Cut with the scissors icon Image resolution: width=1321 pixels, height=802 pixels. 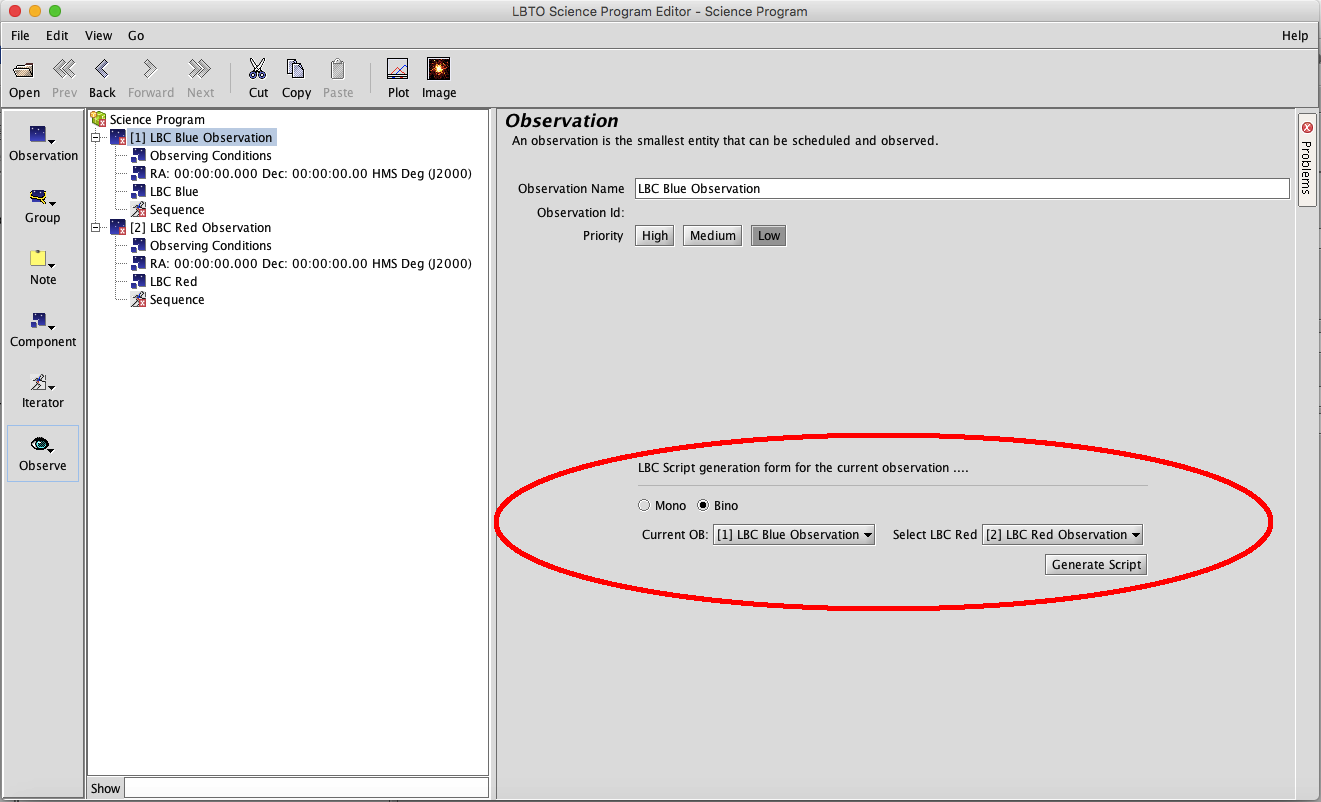258,69
